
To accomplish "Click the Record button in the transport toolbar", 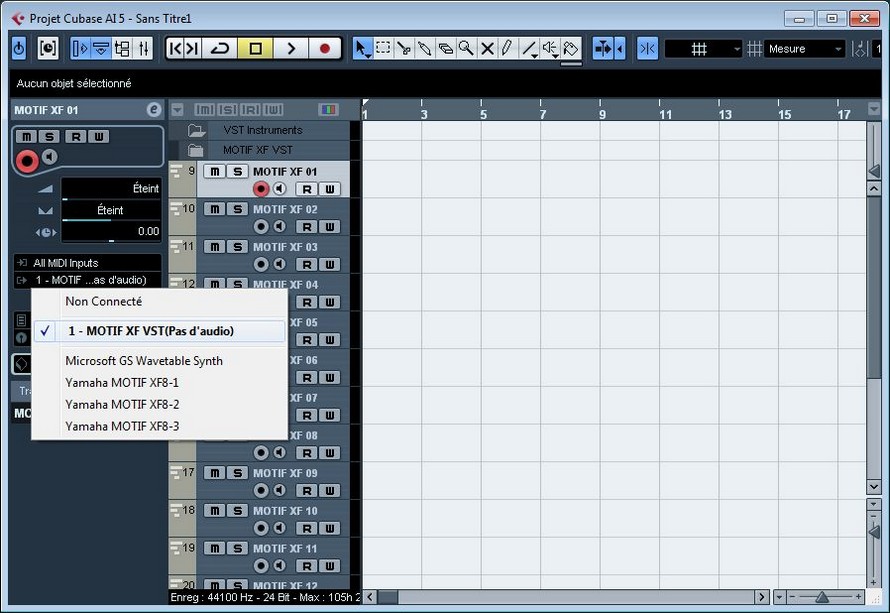I will click(x=324, y=48).
